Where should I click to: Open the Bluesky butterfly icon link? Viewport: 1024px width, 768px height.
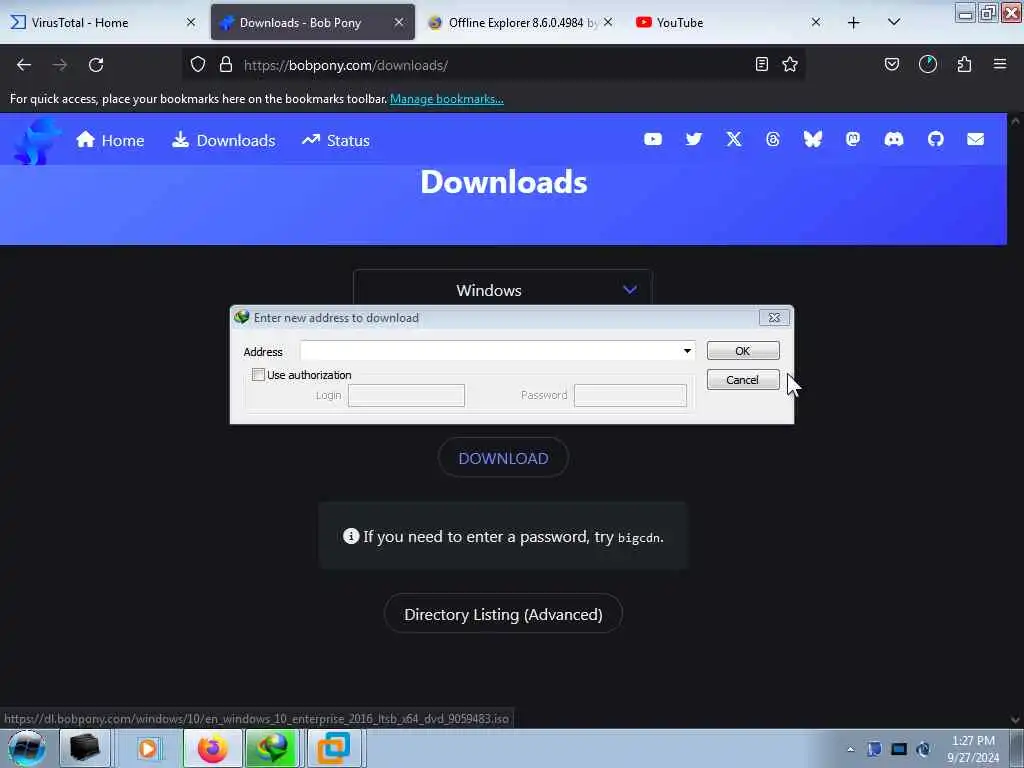tap(812, 139)
